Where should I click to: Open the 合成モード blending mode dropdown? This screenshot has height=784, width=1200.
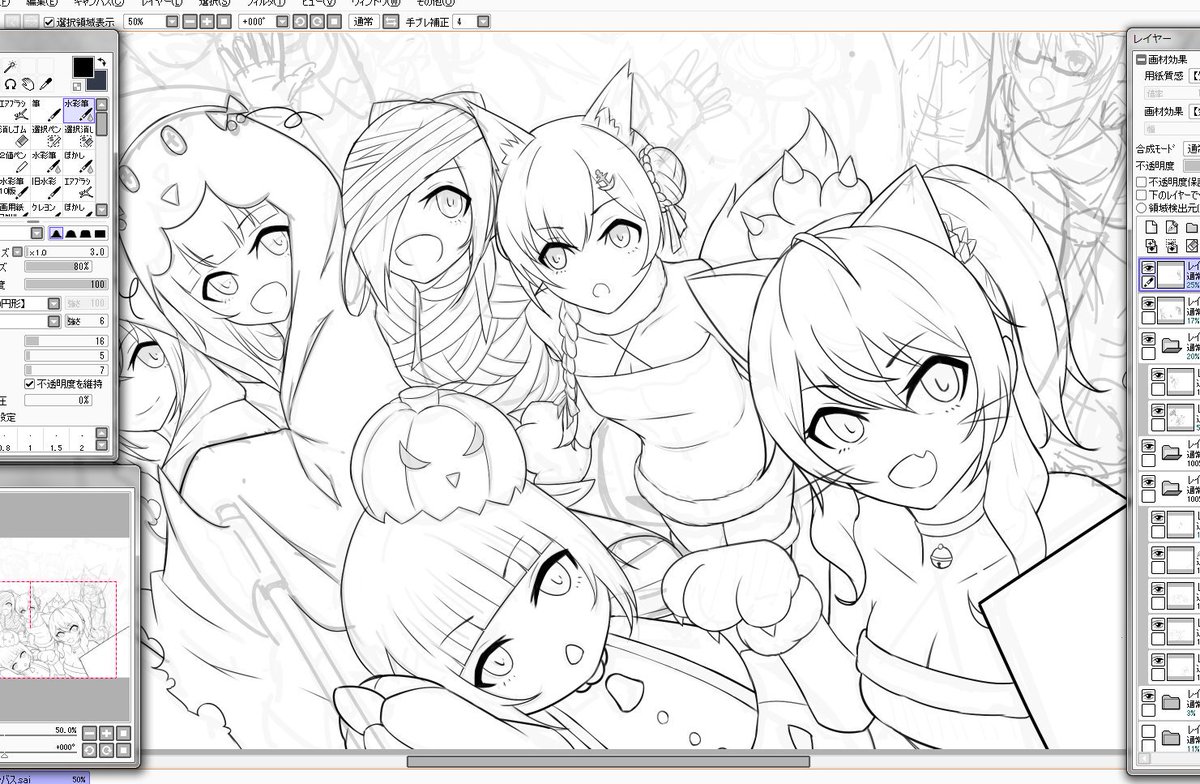[1192, 148]
